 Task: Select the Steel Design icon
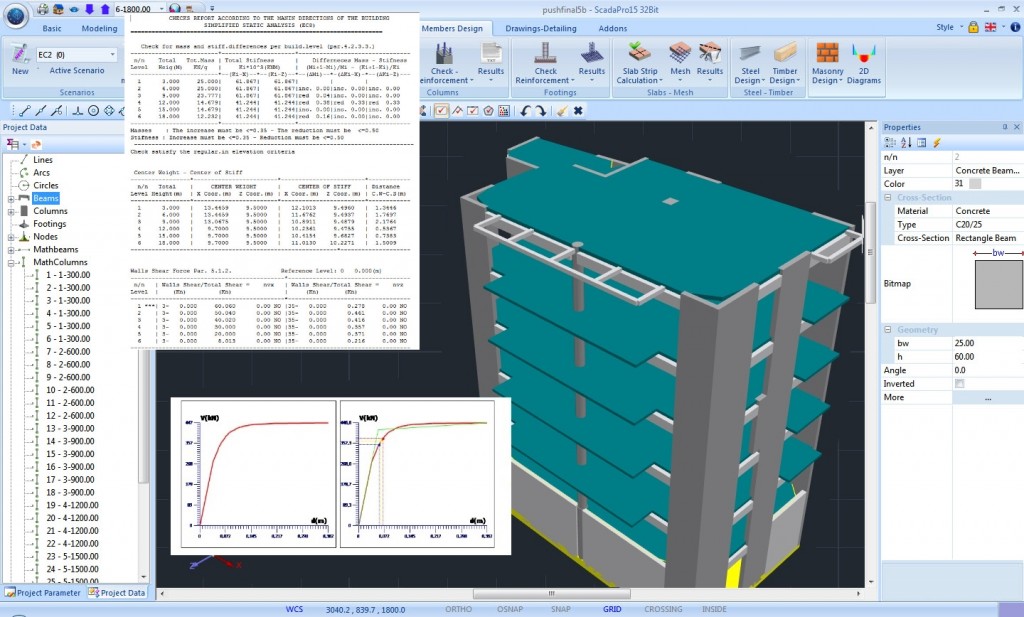[748, 55]
